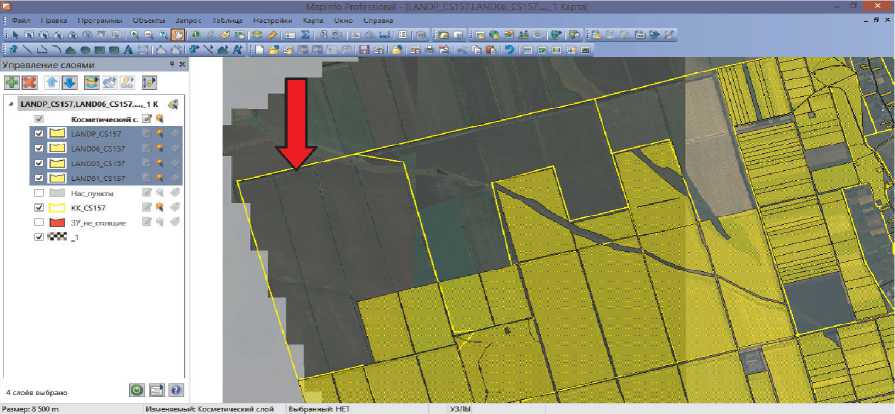Click the zoom-in magnifier tool
895x414 pixels.
click(132, 34)
